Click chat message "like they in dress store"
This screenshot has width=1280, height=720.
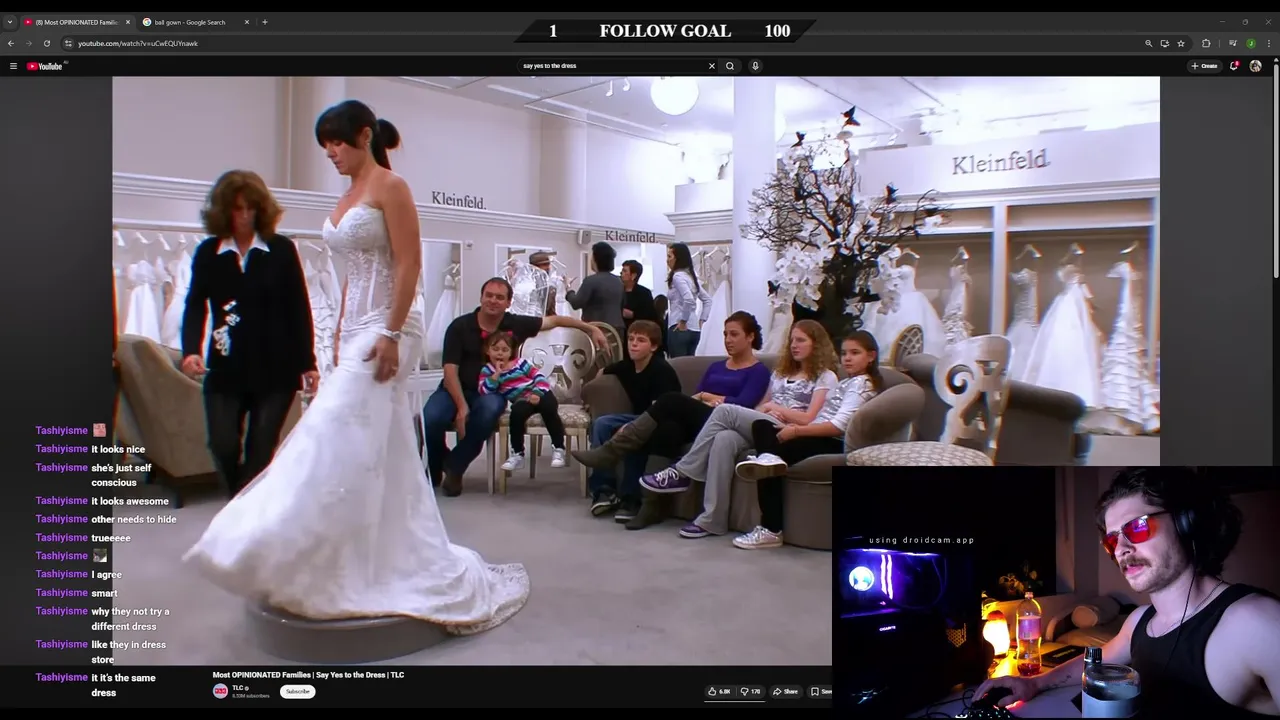point(128,652)
